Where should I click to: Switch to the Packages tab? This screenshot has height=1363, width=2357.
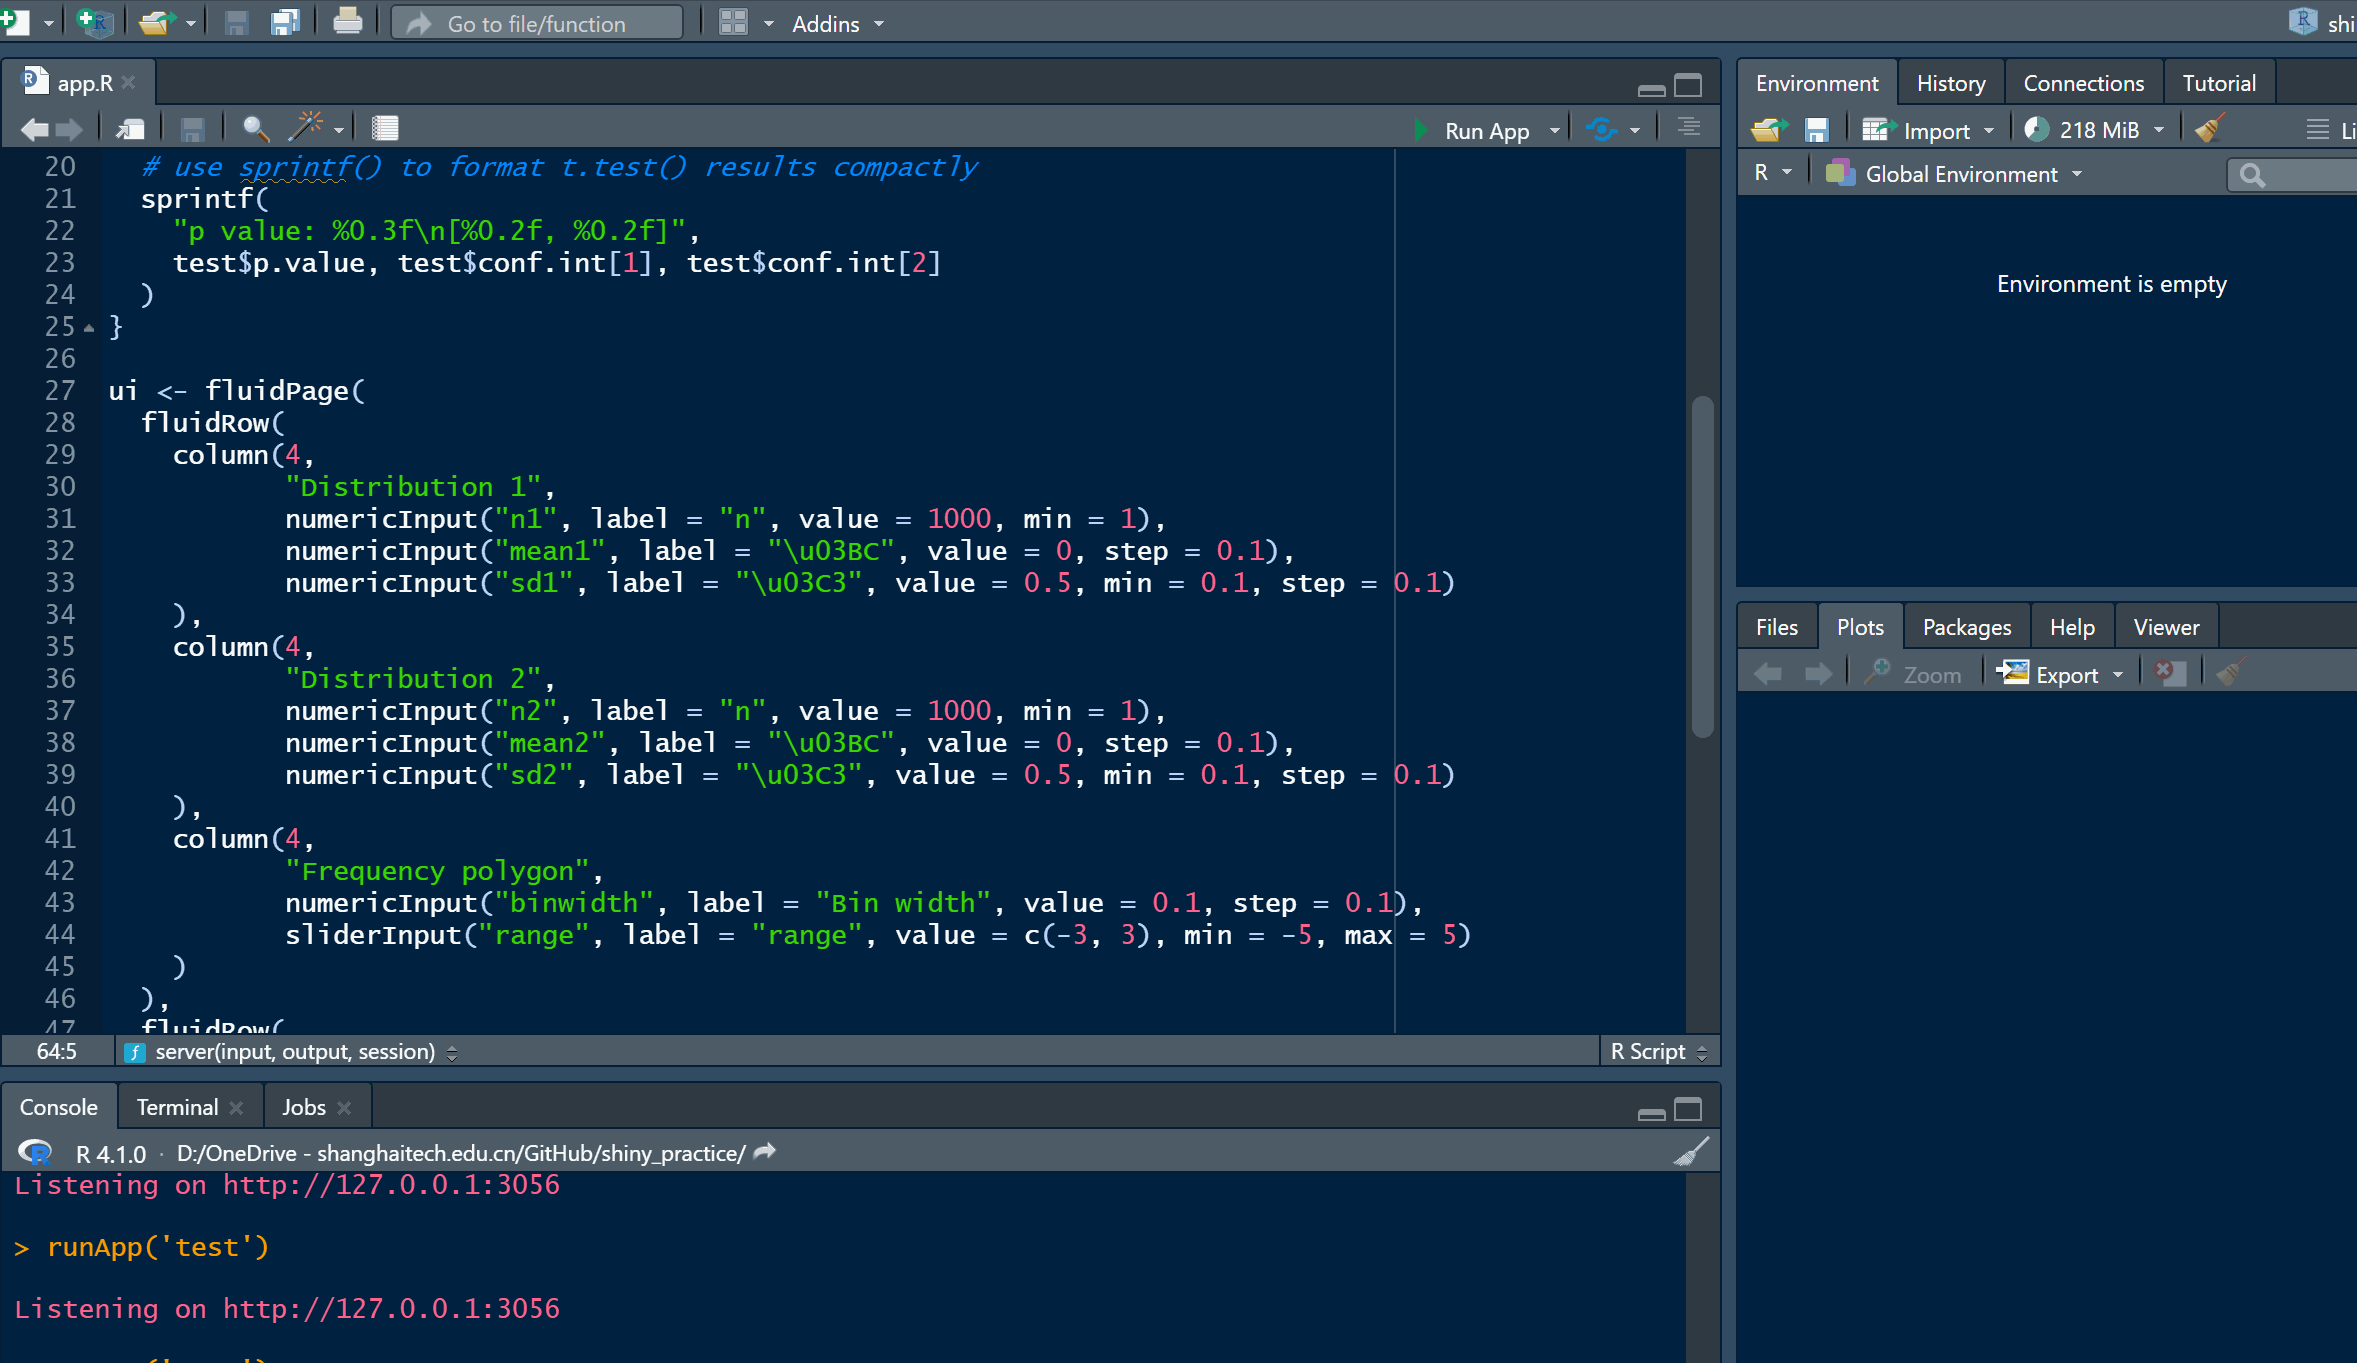1966,627
